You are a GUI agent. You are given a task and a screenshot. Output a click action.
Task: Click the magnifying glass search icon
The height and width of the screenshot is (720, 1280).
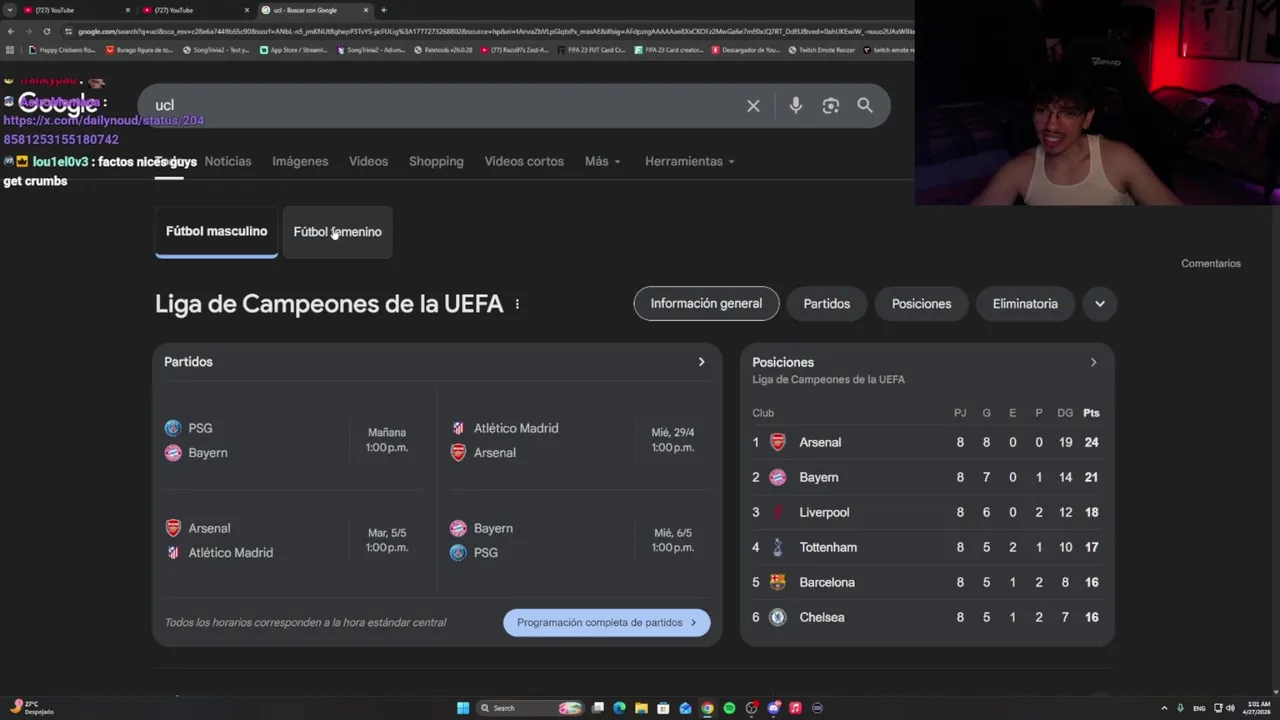[865, 105]
